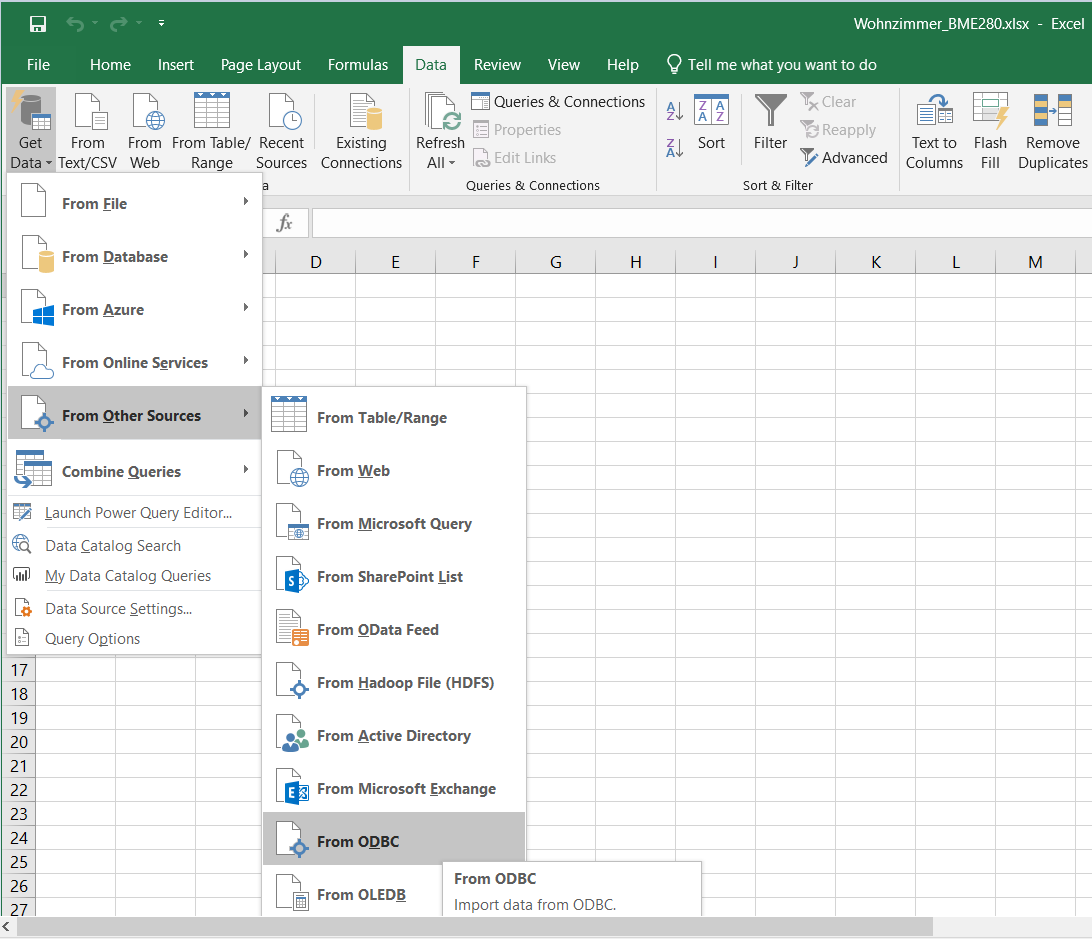Choose From Hadoop File (HDFS)

coord(394,682)
